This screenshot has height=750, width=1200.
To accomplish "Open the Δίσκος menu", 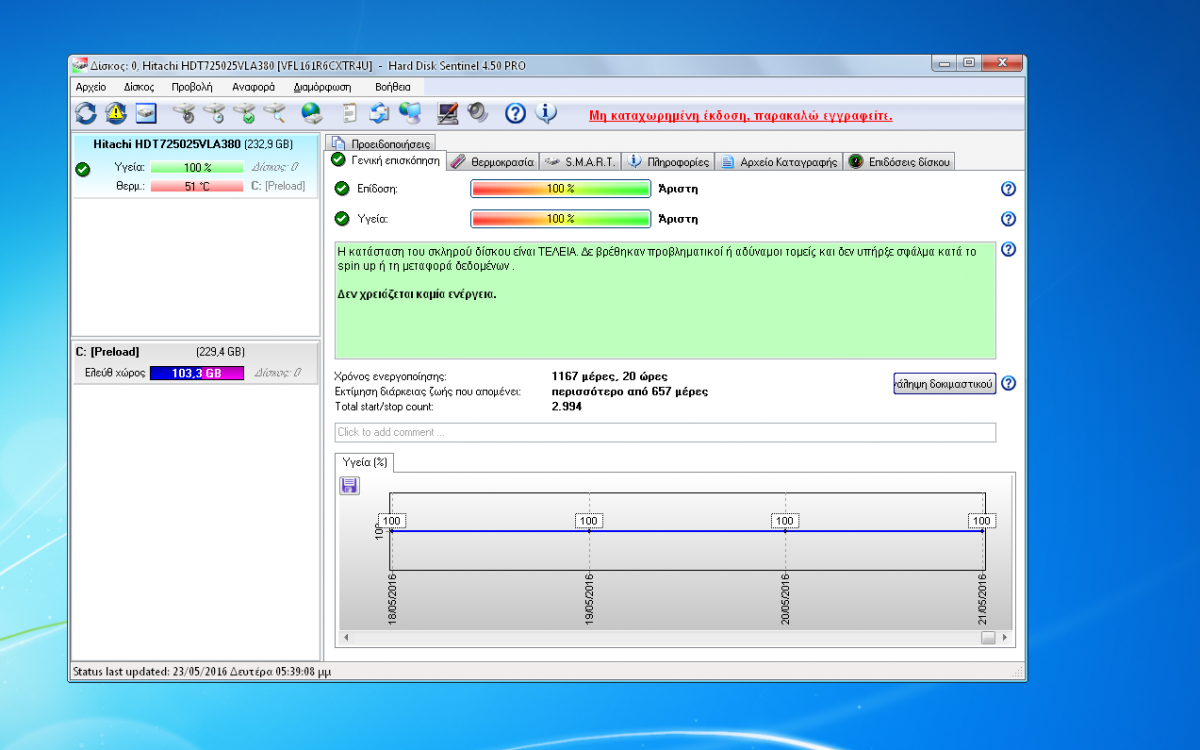I will pos(139,87).
